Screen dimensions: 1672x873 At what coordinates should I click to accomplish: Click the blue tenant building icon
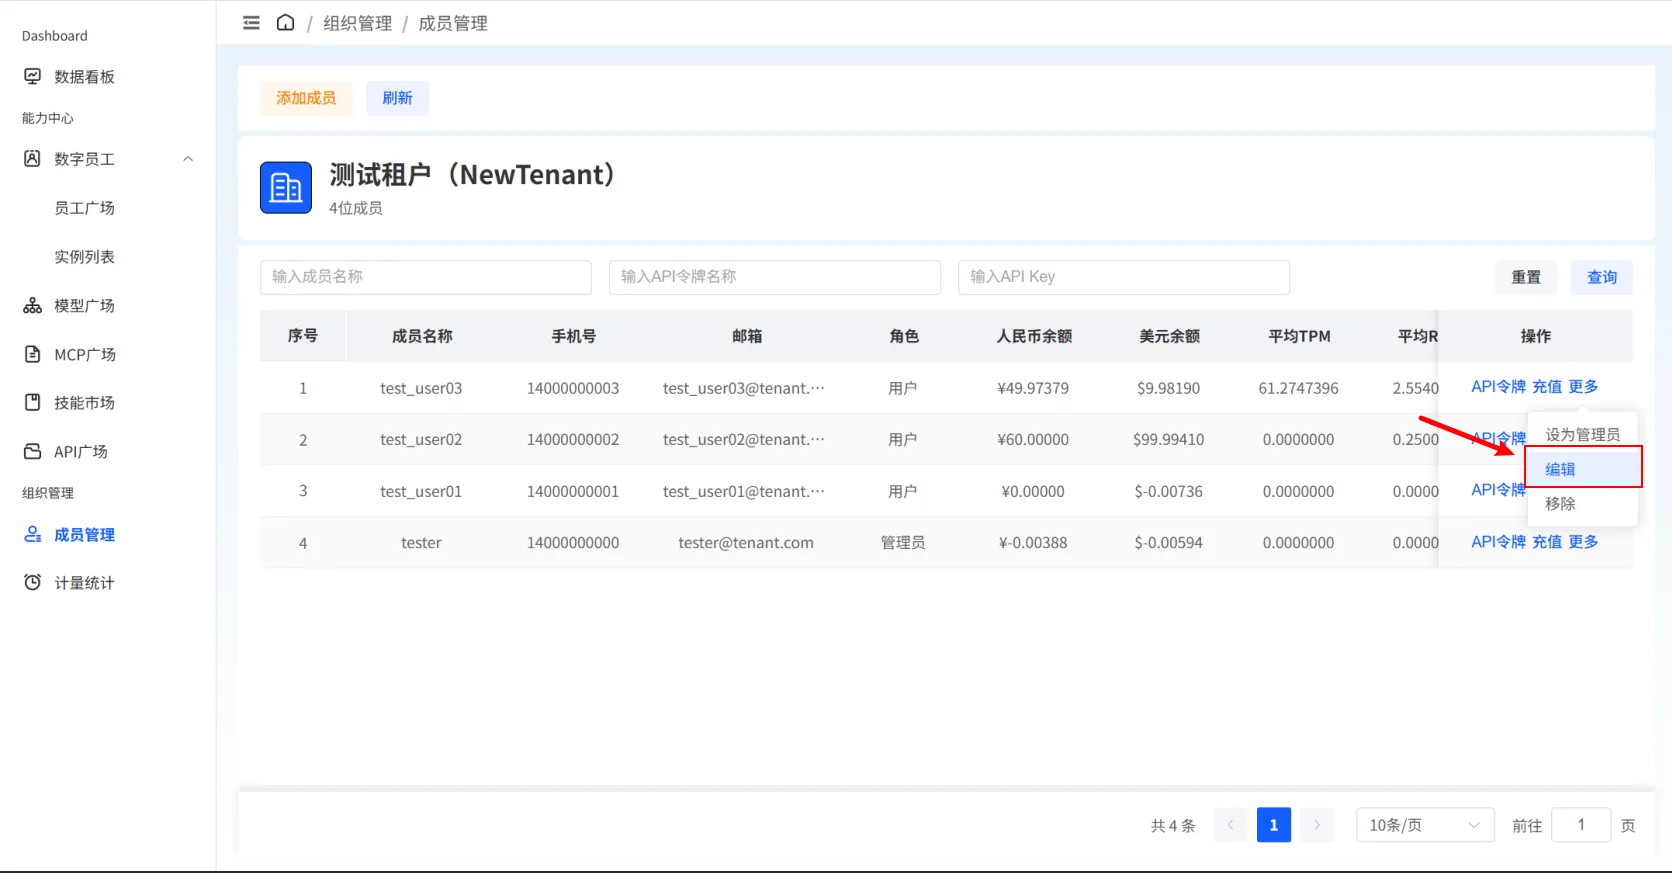pos(286,188)
